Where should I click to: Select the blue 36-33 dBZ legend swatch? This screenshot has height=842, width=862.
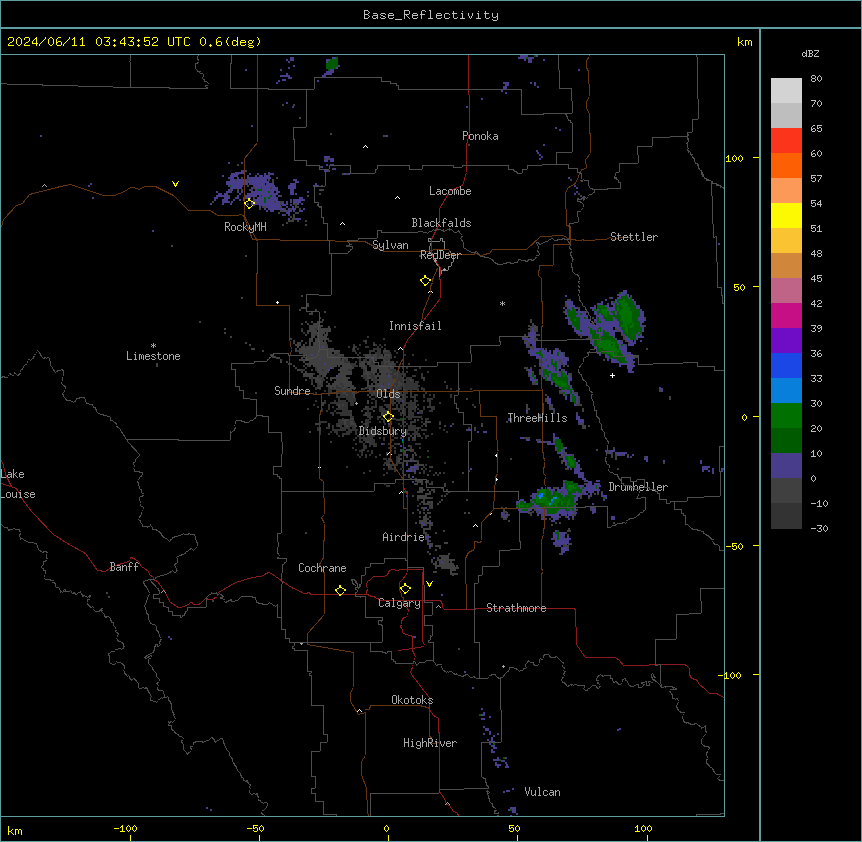786,365
